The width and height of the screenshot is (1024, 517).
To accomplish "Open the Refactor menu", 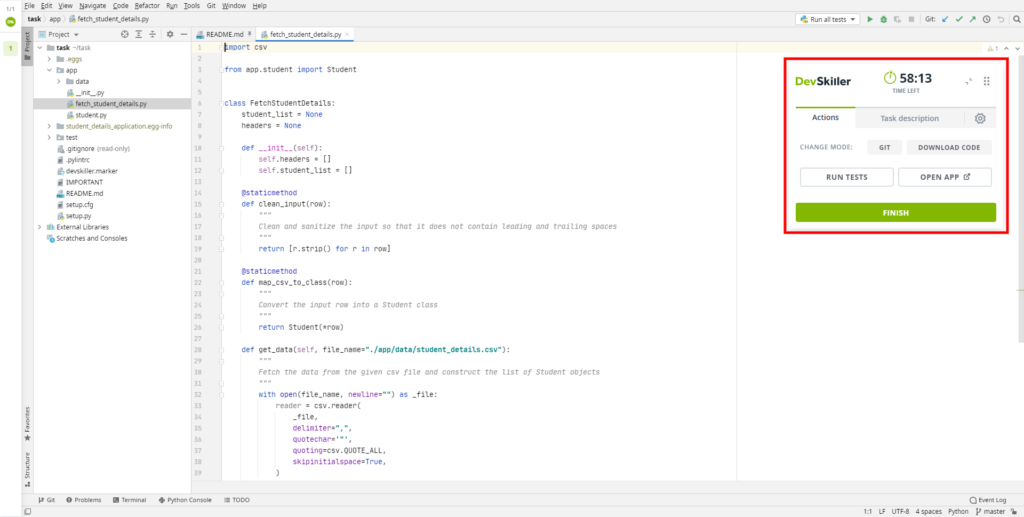I will coord(149,5).
